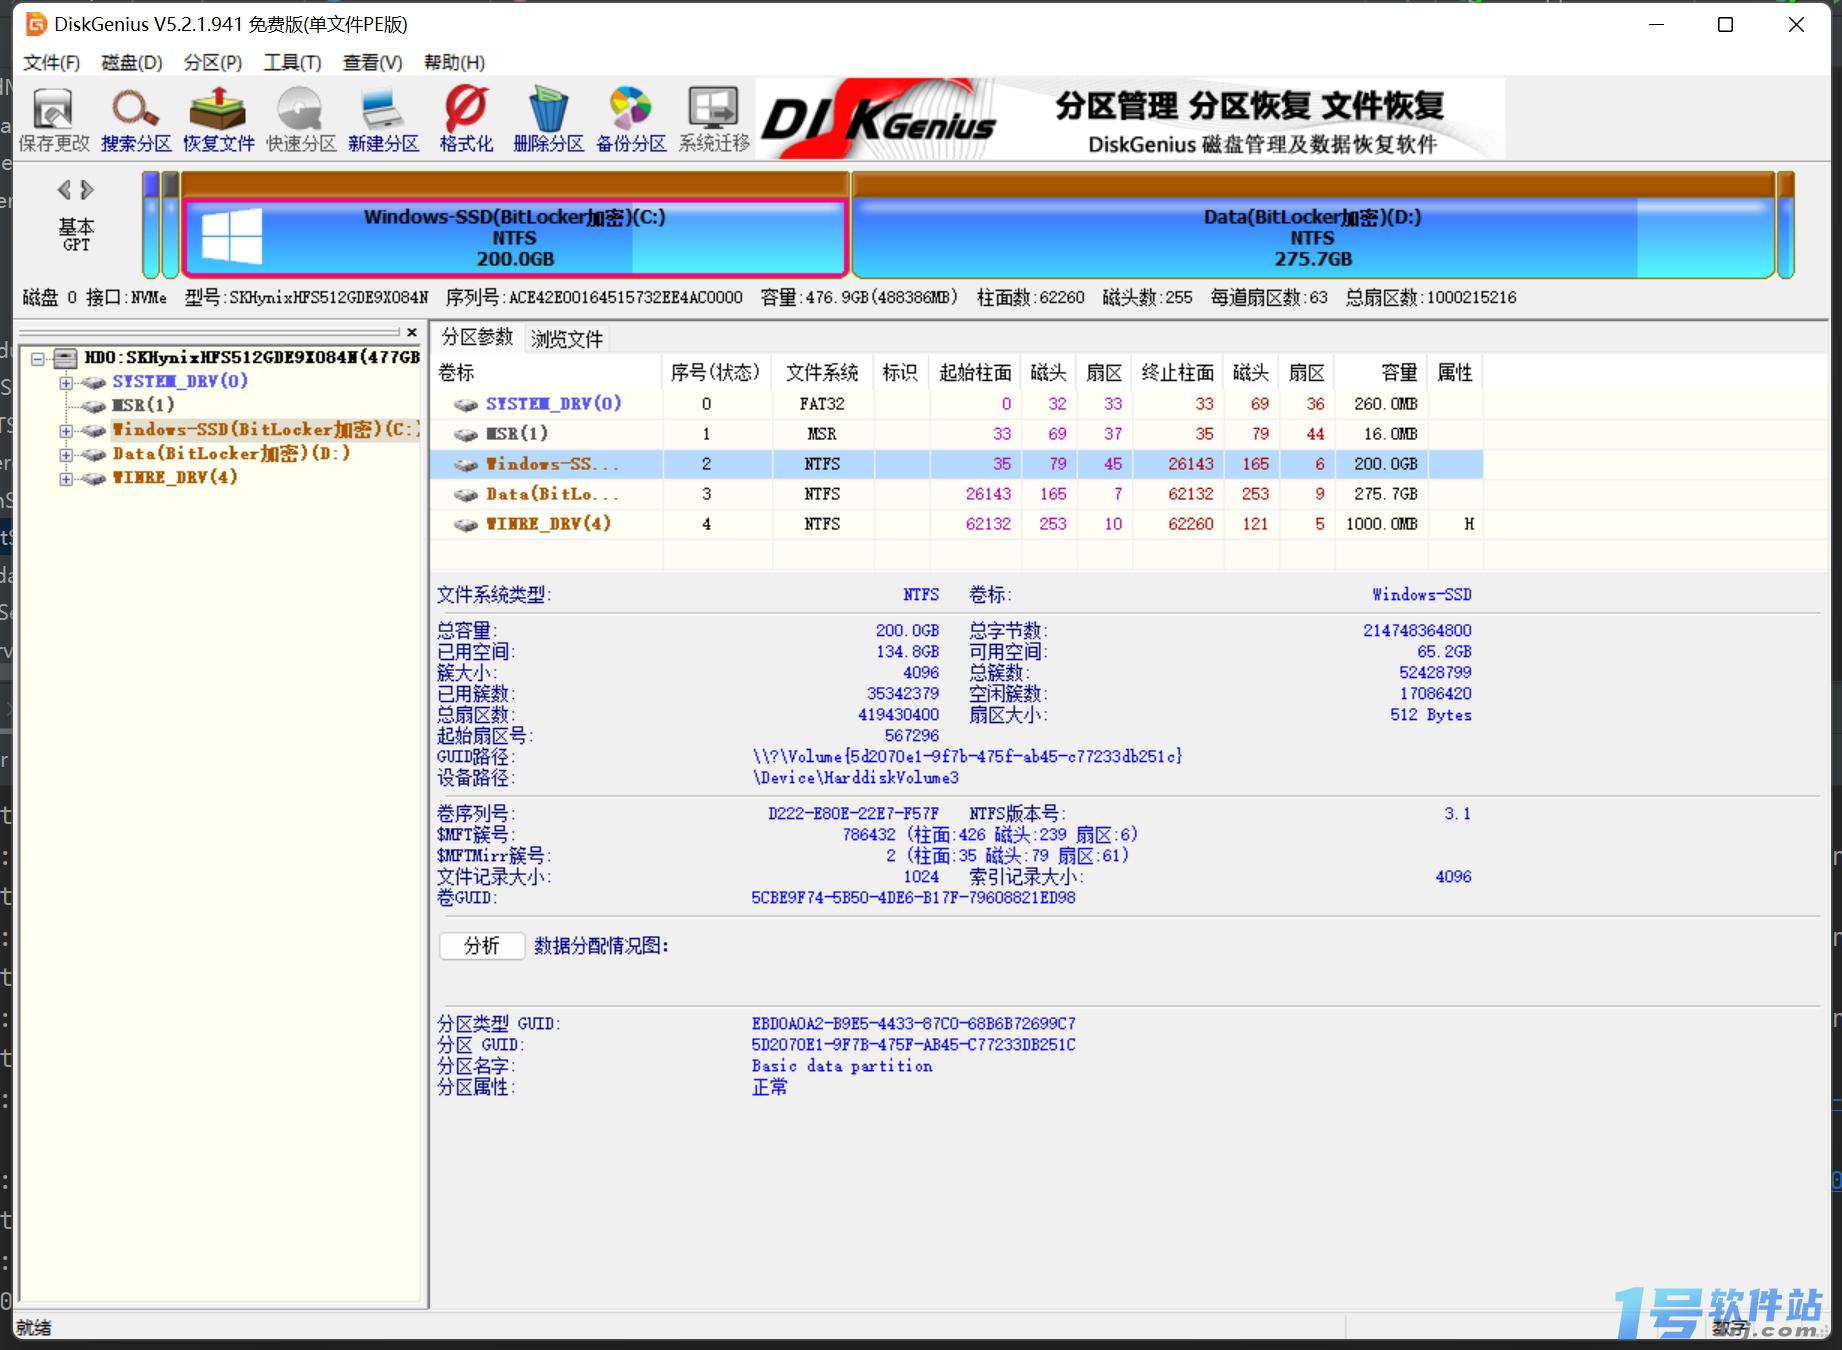Open the 查看(V) menu

pyautogui.click(x=373, y=63)
